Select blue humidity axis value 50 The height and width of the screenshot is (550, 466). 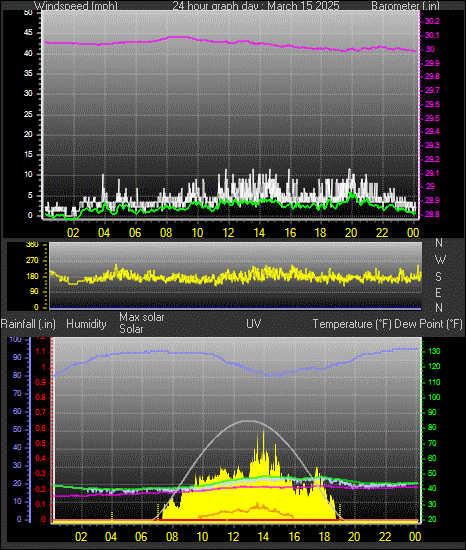pyautogui.click(x=17, y=430)
